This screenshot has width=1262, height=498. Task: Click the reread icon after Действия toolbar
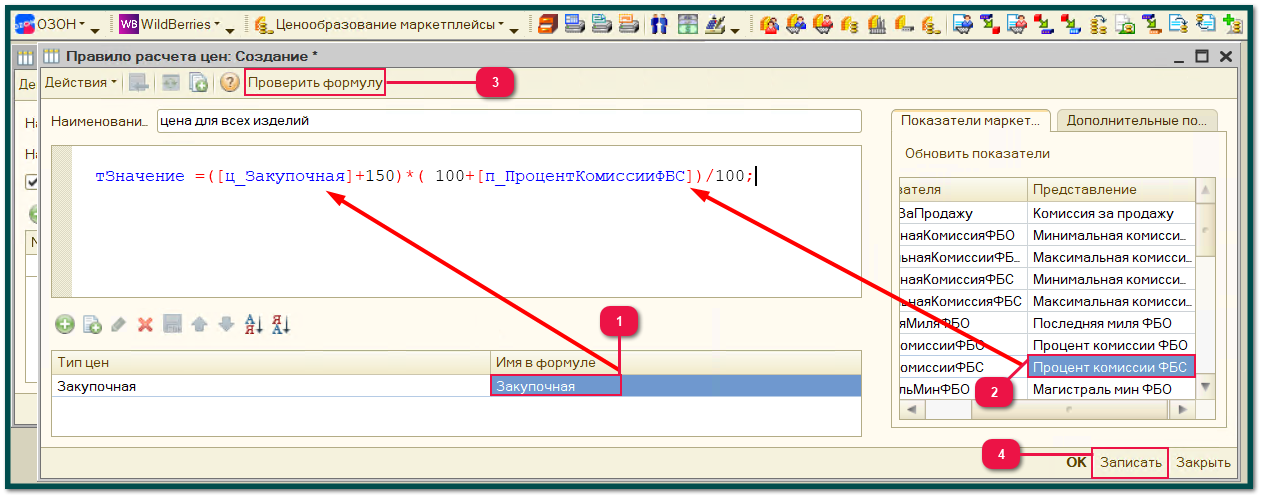pyautogui.click(x=170, y=83)
